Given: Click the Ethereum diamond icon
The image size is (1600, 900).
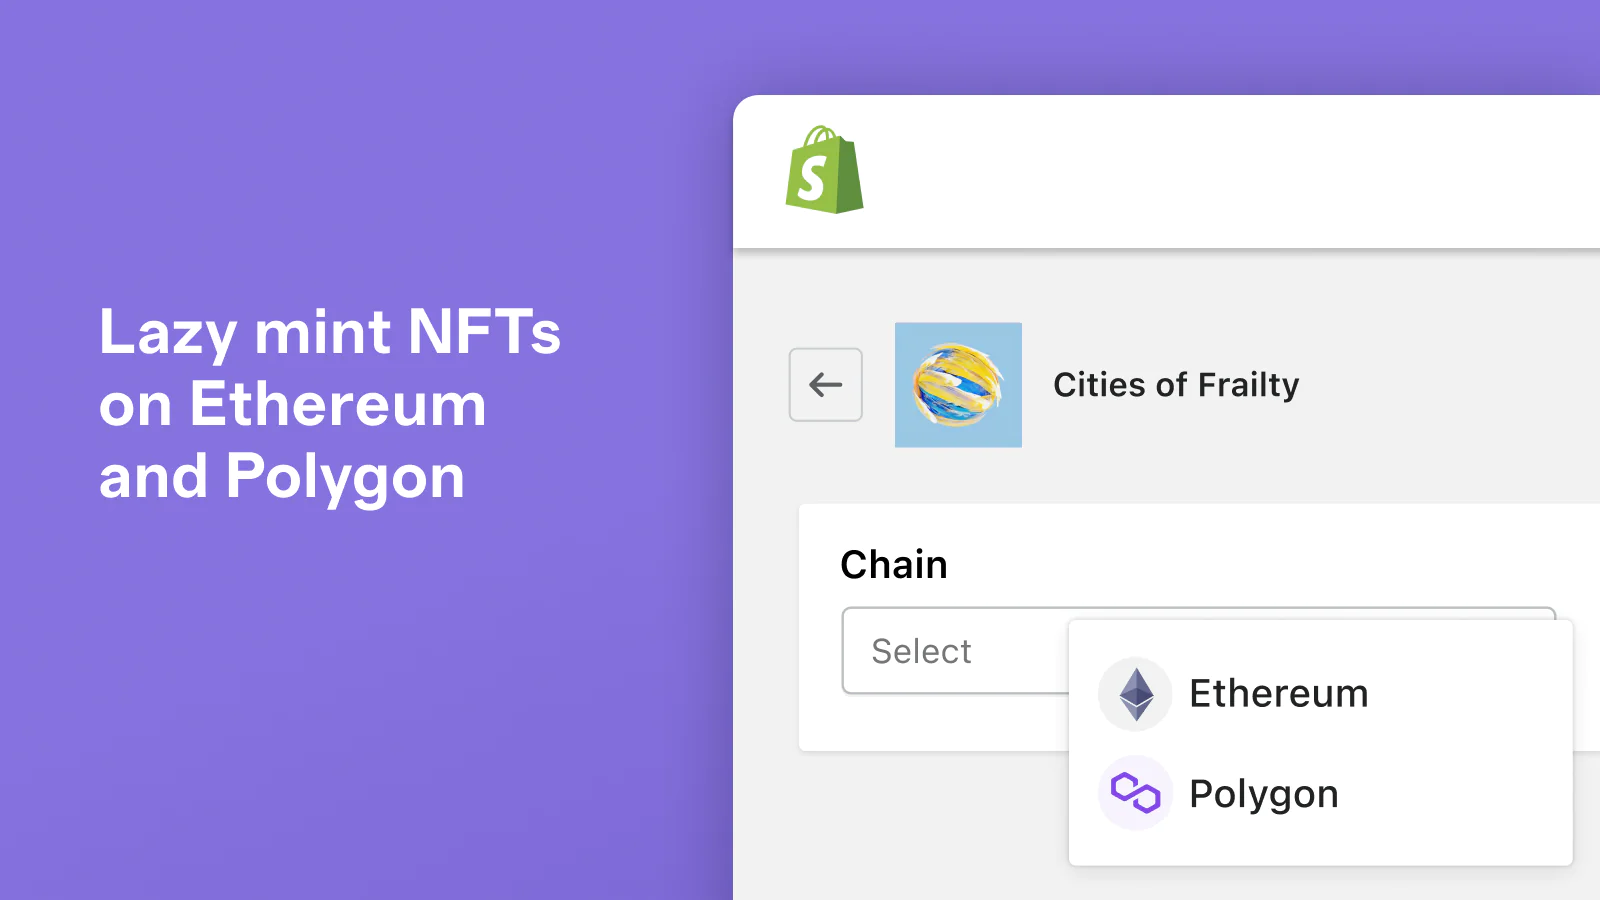Looking at the screenshot, I should pyautogui.click(x=1135, y=694).
